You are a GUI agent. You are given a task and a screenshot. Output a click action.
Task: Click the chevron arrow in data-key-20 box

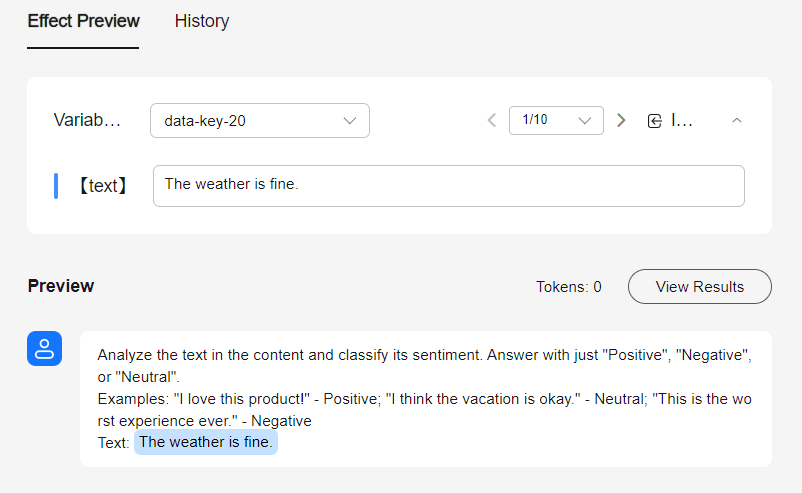[350, 121]
